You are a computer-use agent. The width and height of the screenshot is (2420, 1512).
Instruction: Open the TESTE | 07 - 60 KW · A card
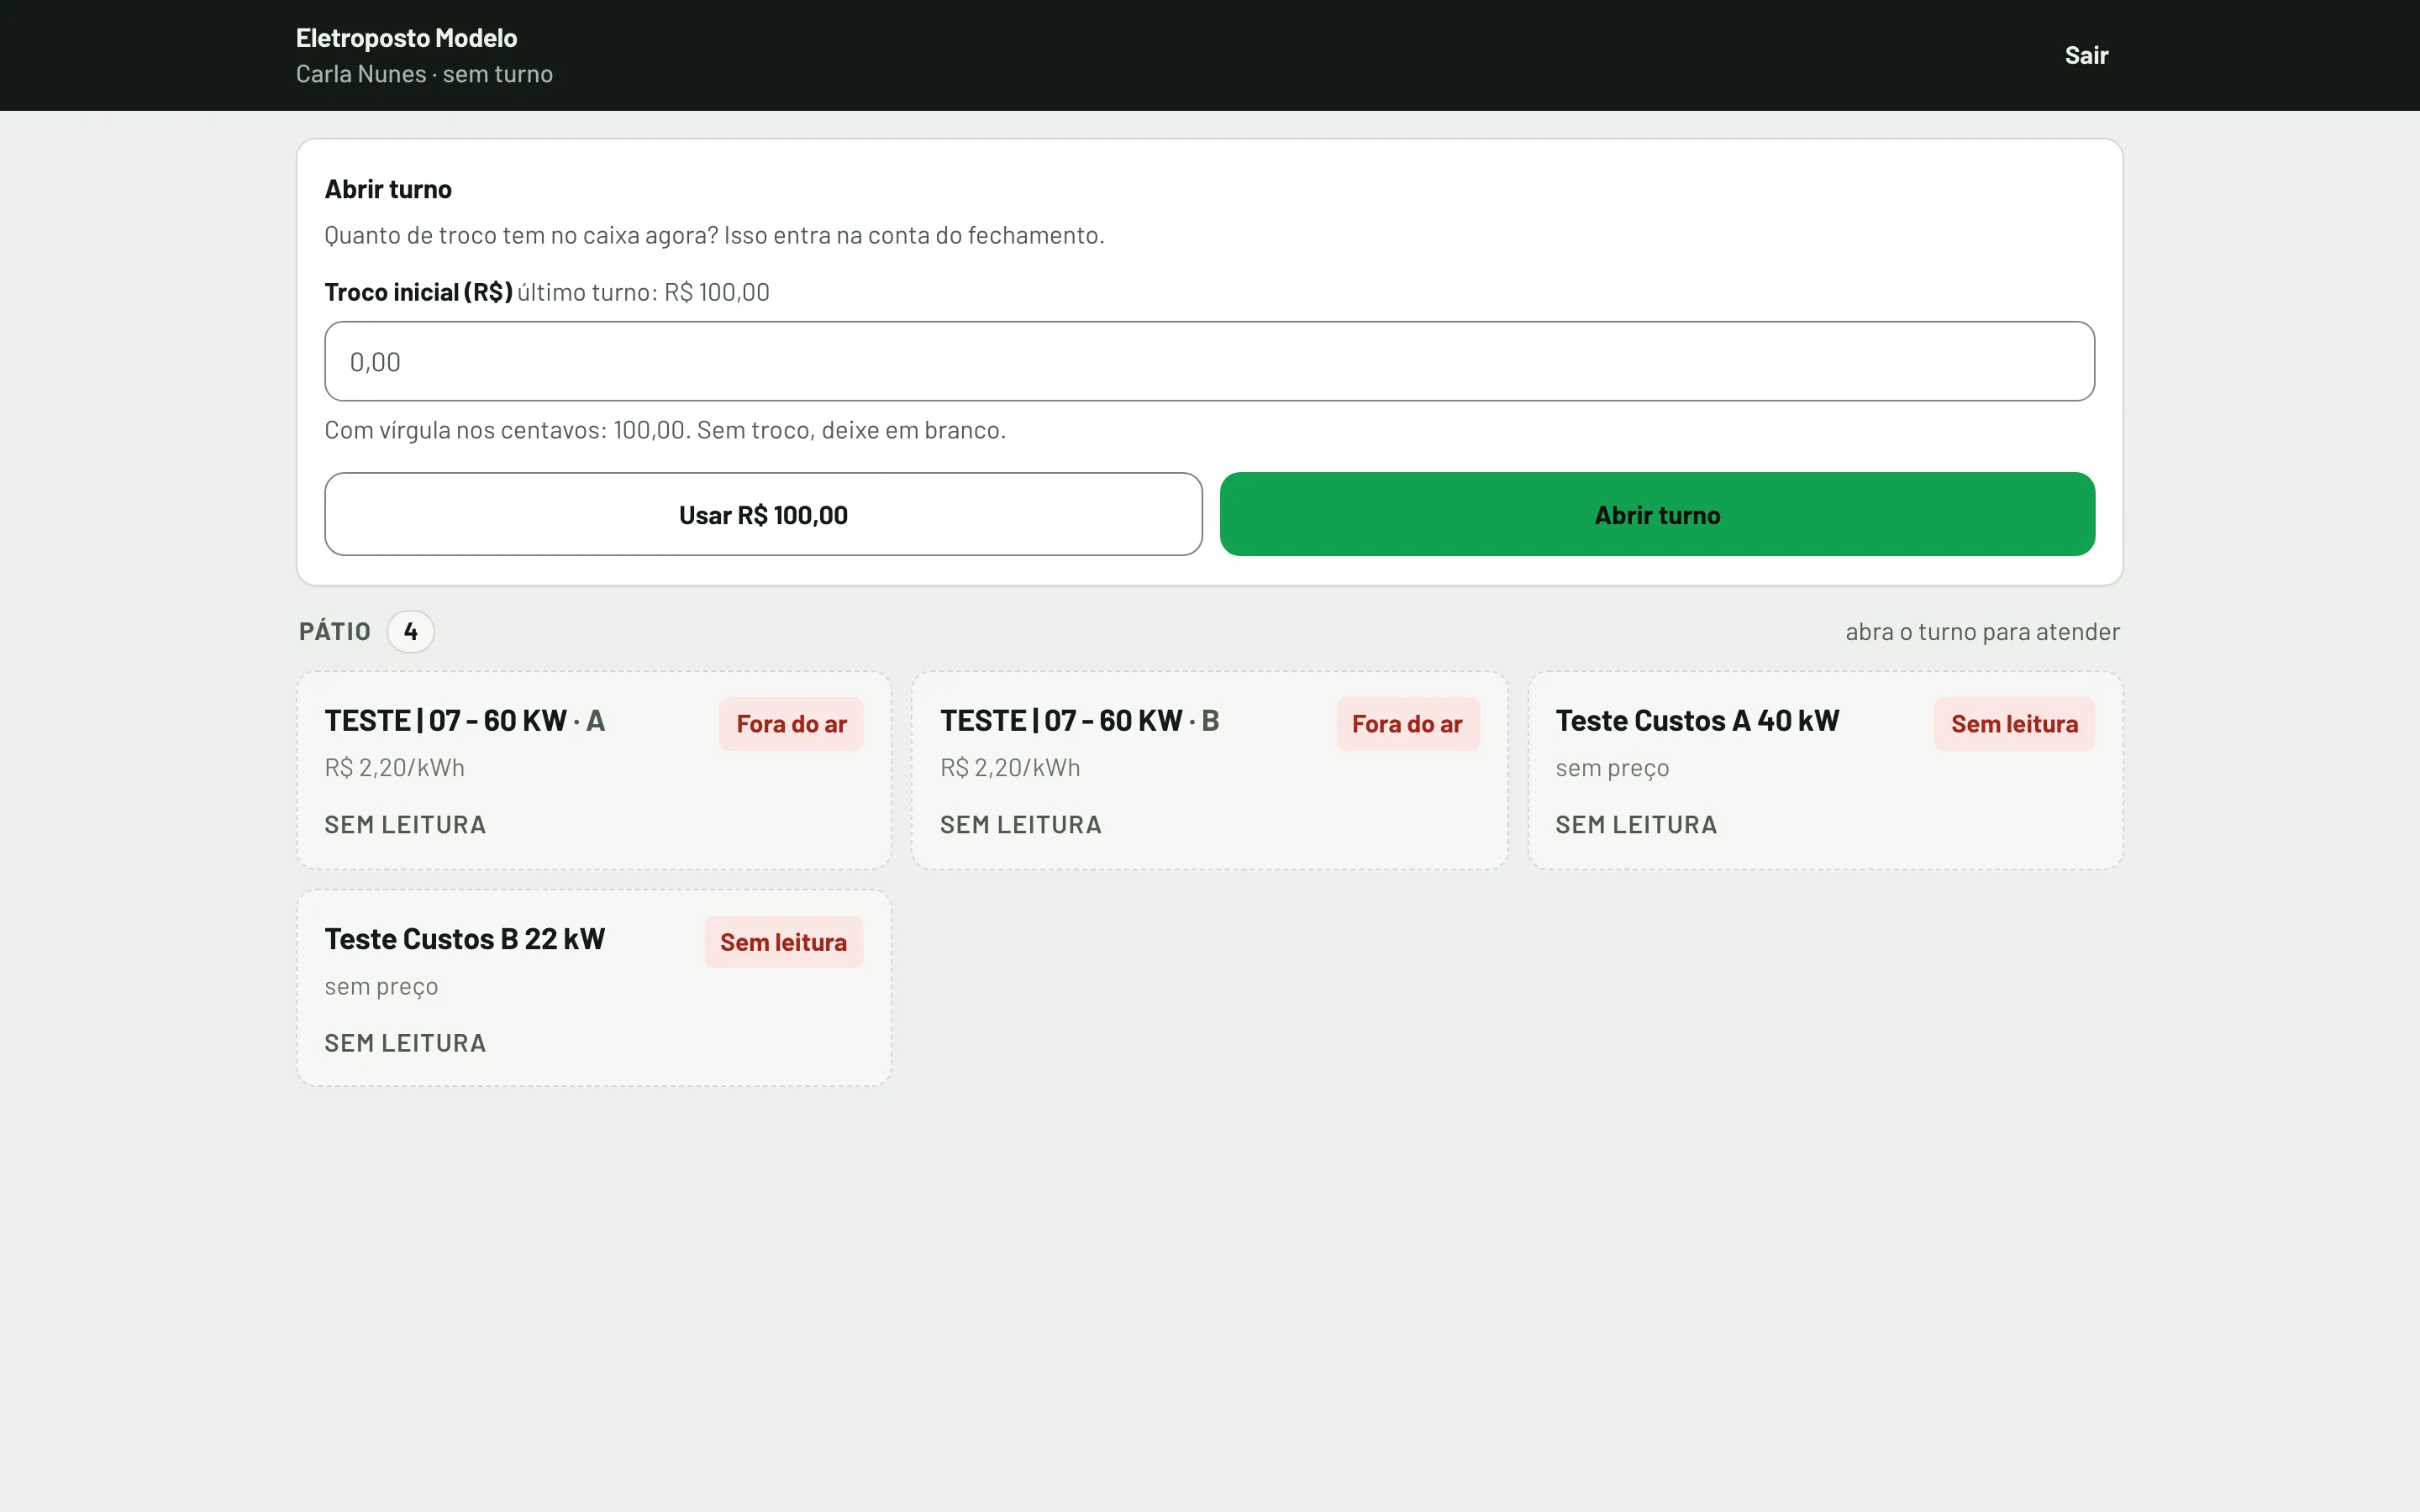tap(593, 769)
